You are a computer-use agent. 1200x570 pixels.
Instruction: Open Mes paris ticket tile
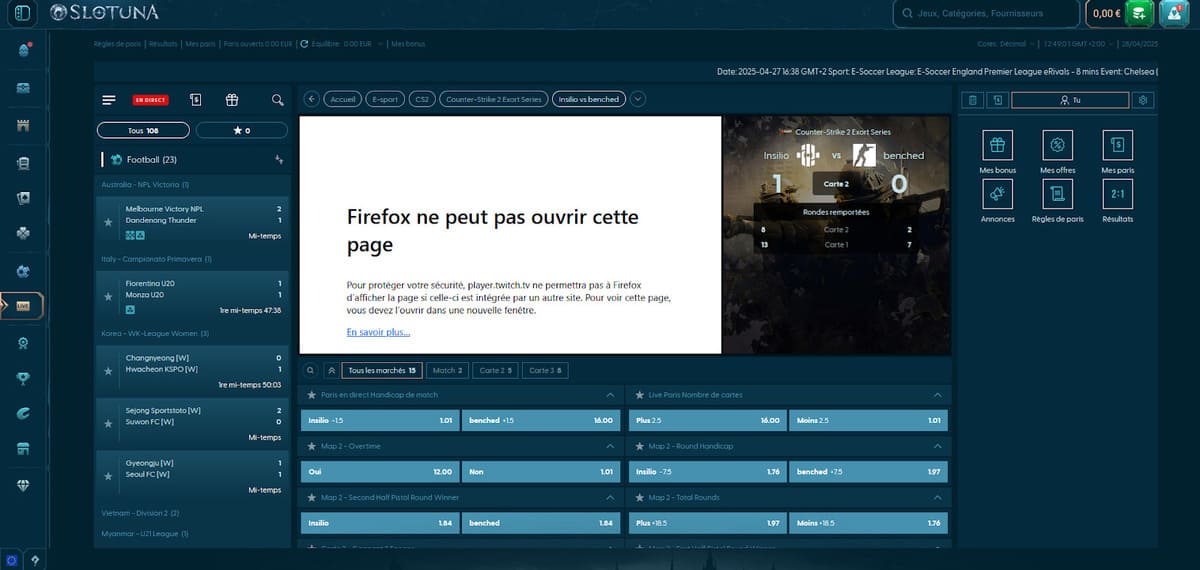coord(1117,146)
